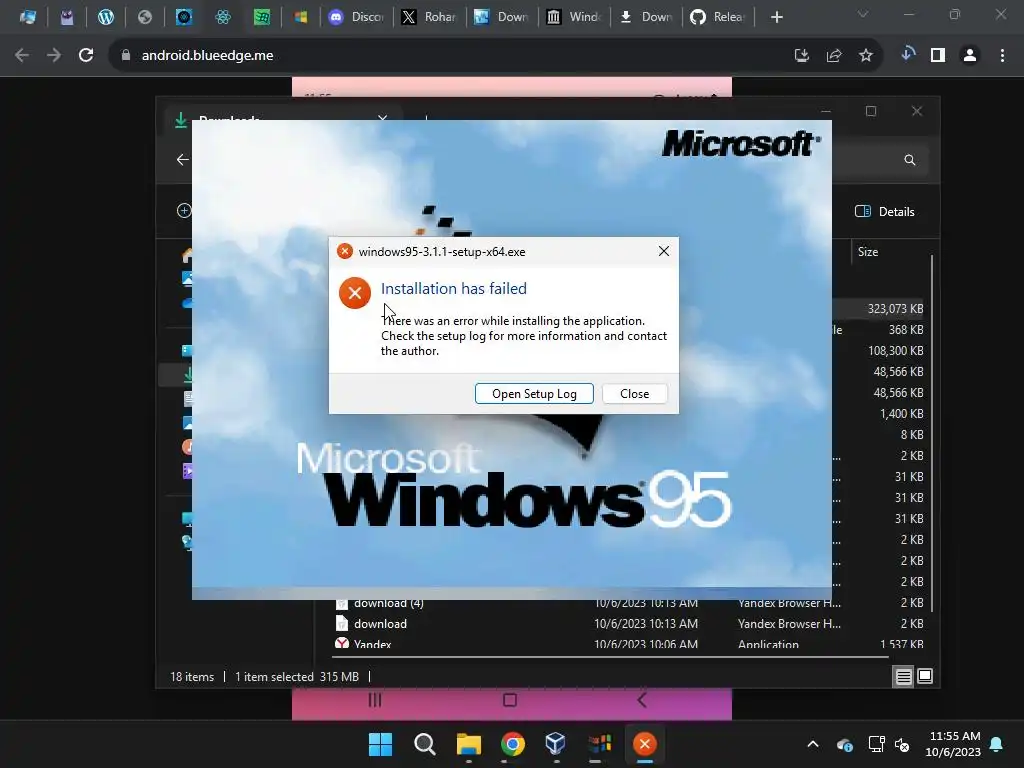Select the Yandex application file
Image resolution: width=1024 pixels, height=768 pixels.
point(628,644)
